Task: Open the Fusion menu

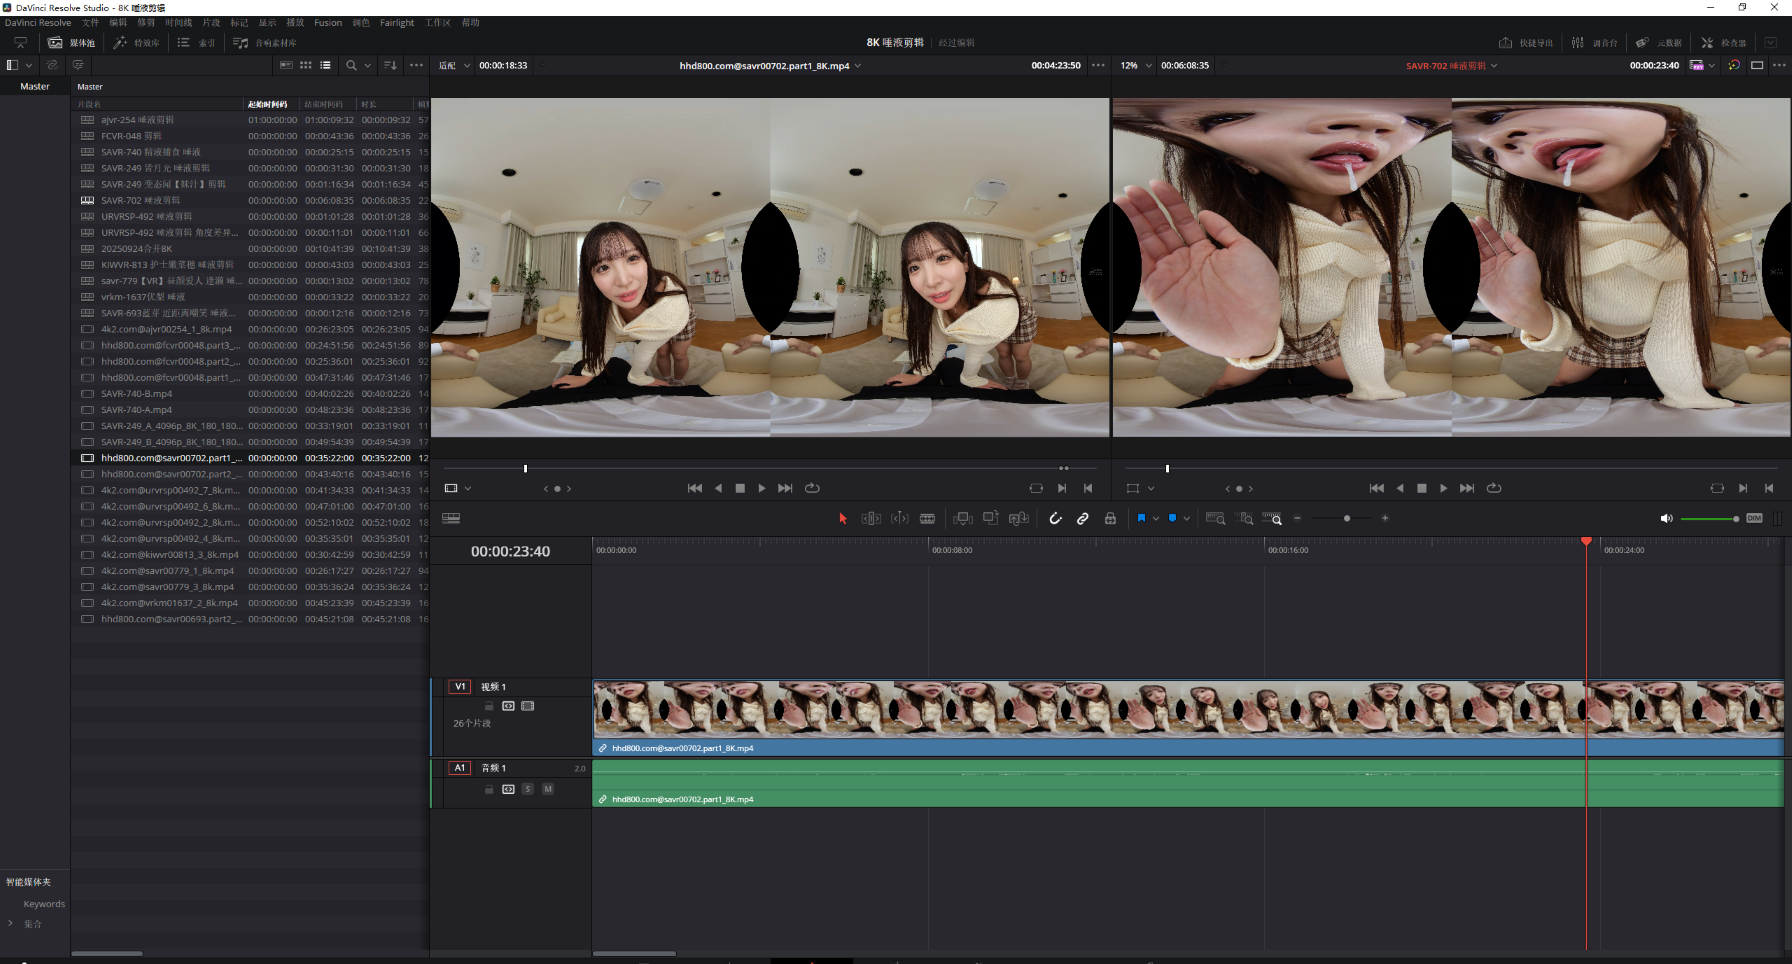Action: click(x=328, y=23)
